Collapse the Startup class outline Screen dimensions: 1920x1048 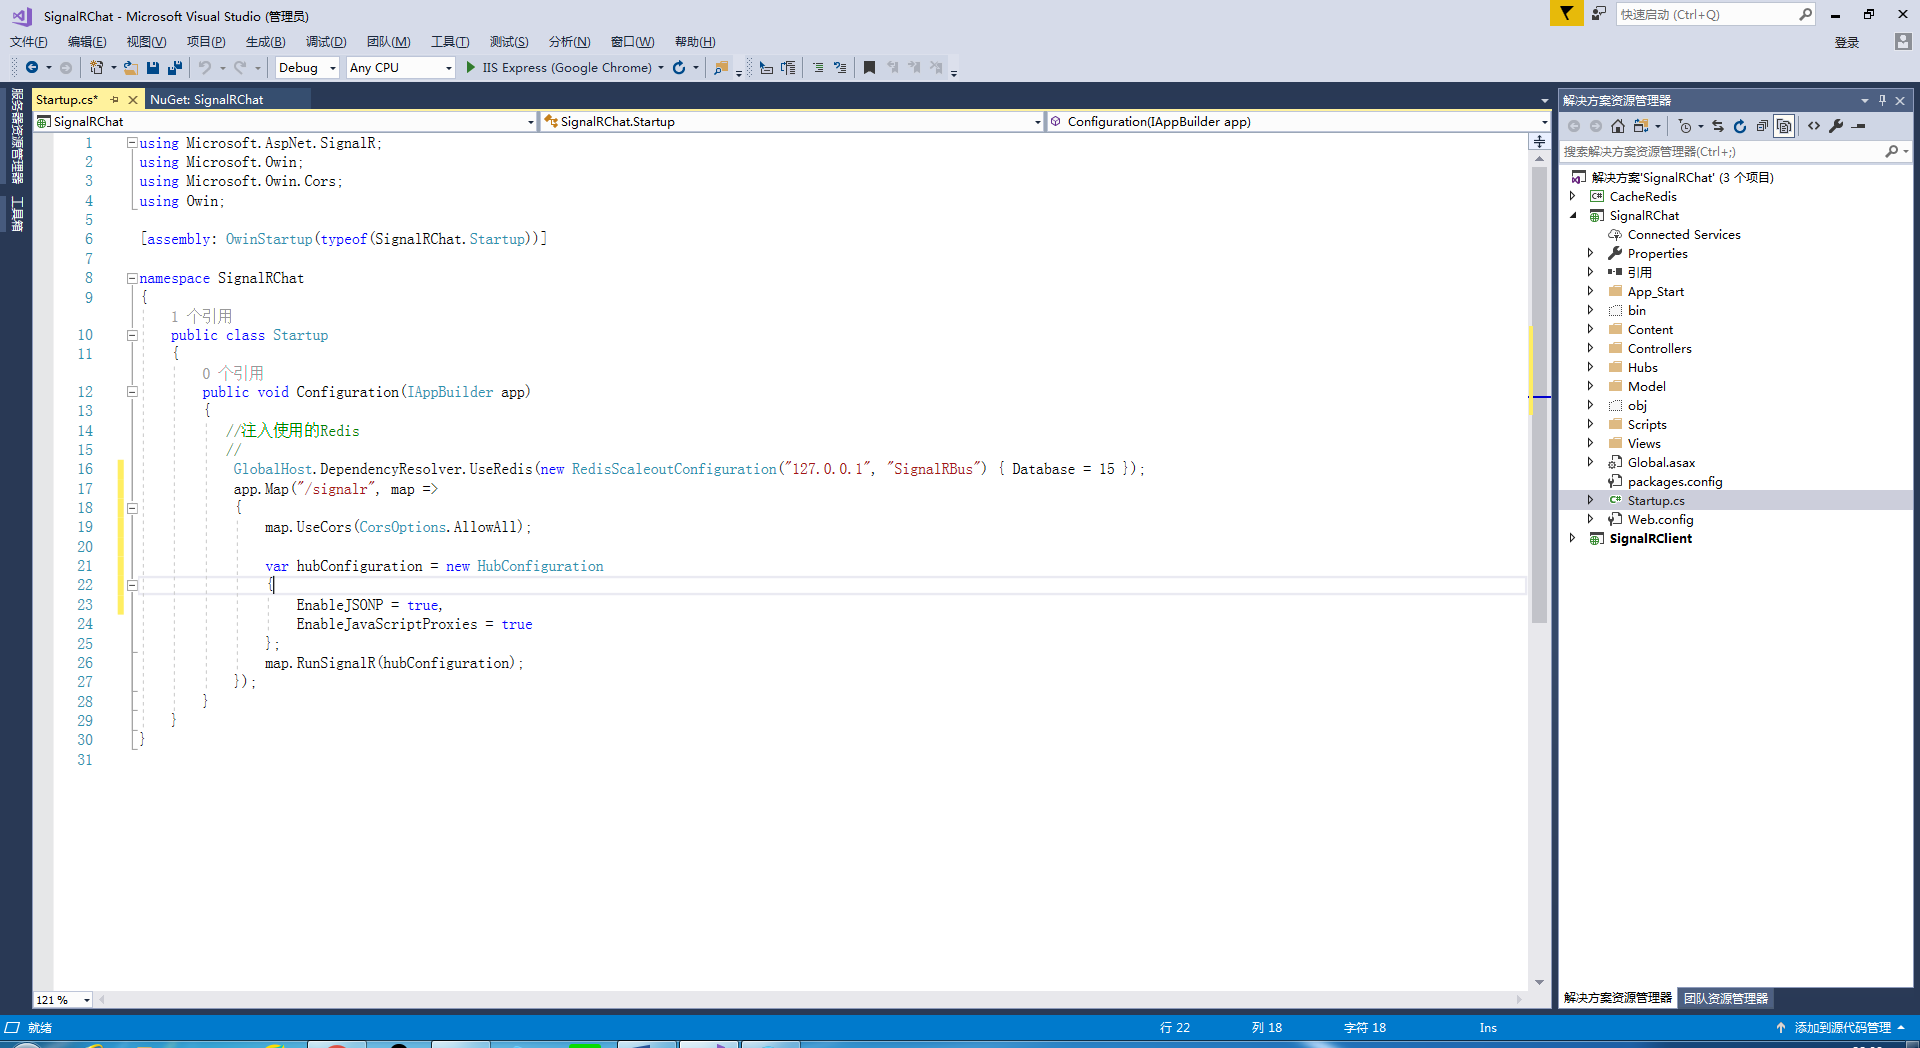[131, 335]
